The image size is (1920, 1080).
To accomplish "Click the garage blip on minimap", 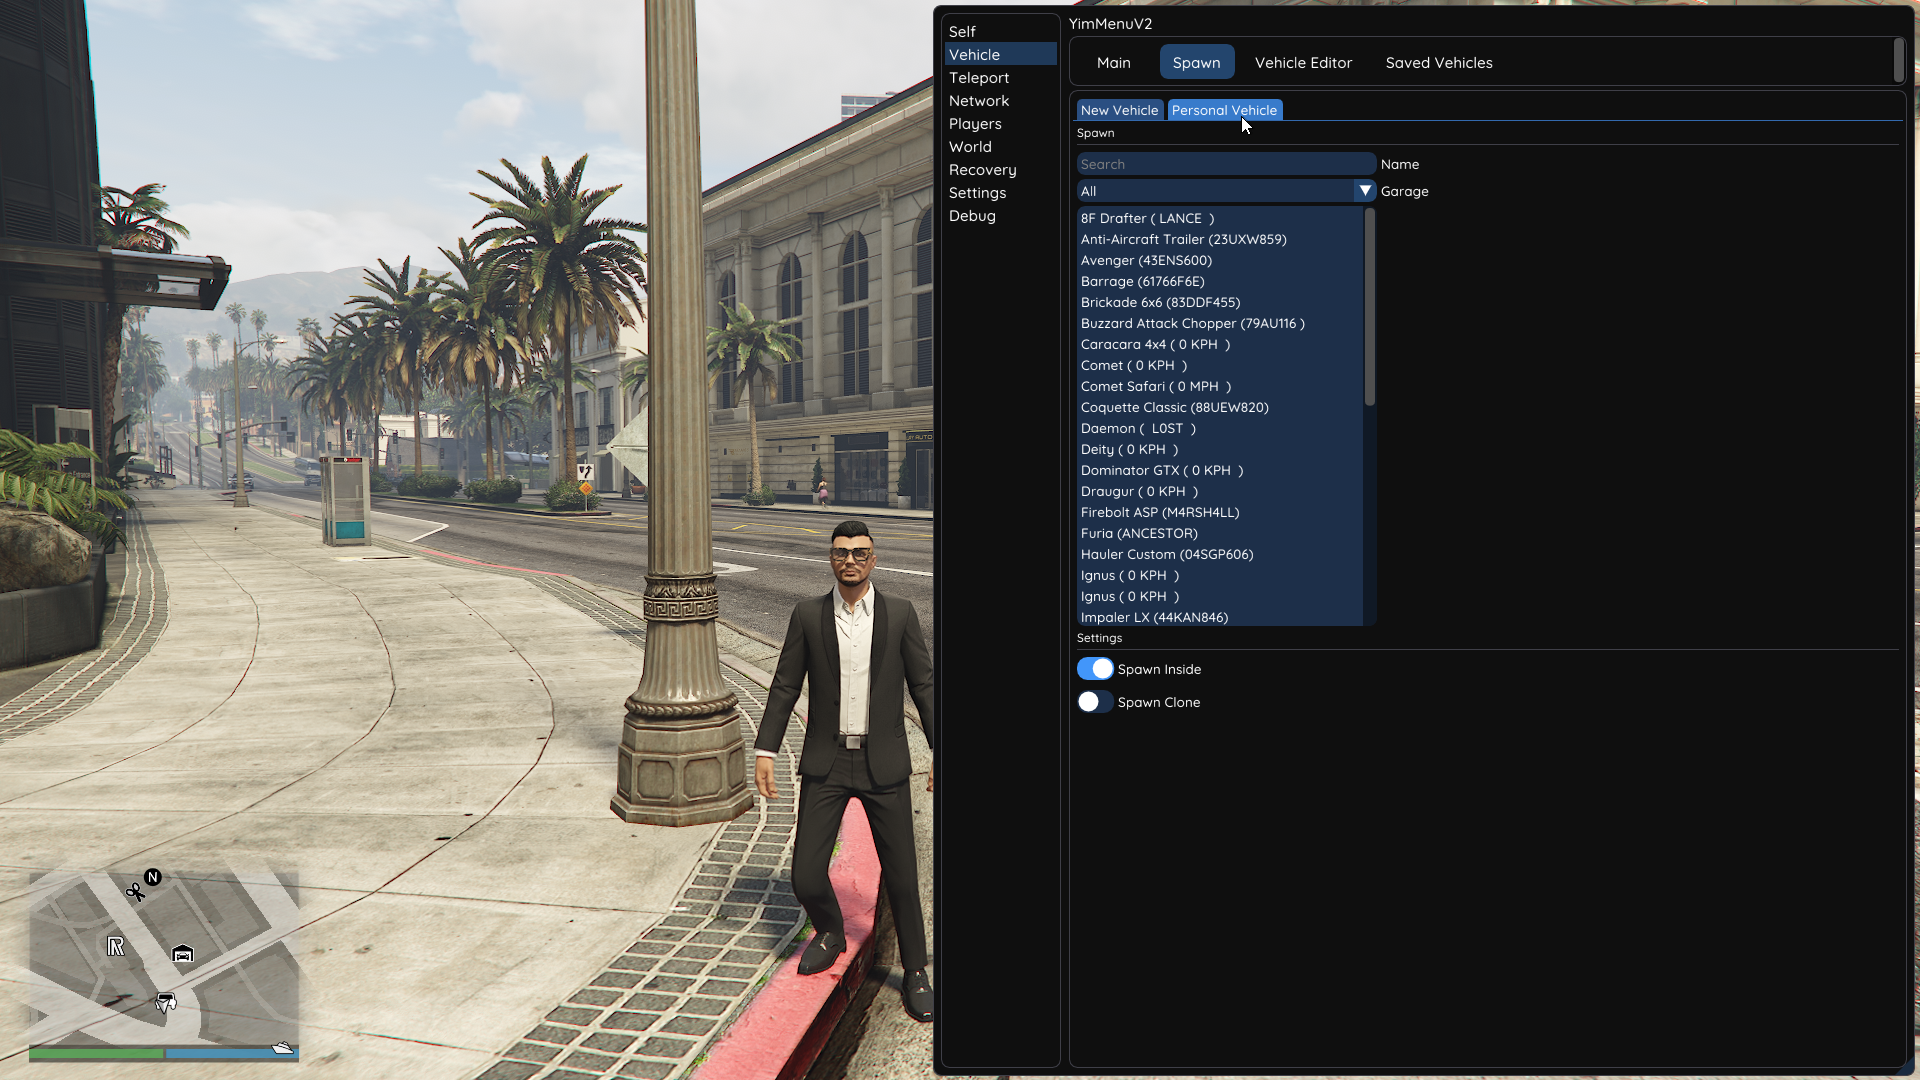I will (x=182, y=954).
